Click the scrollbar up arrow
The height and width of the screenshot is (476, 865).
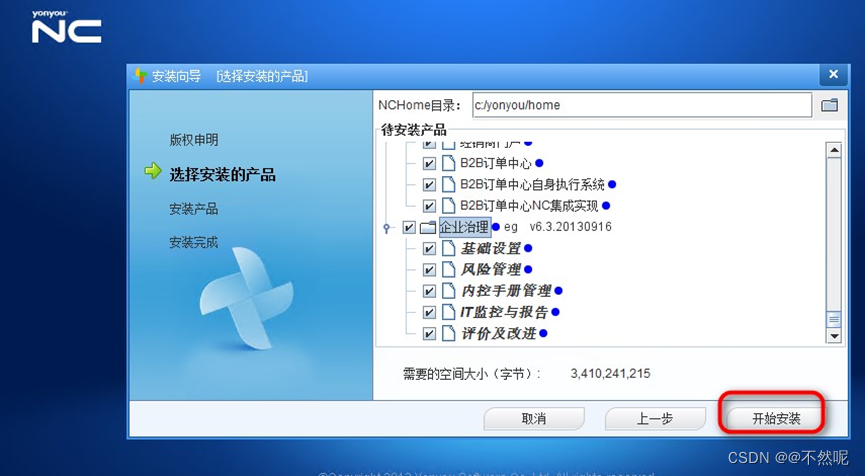point(834,149)
